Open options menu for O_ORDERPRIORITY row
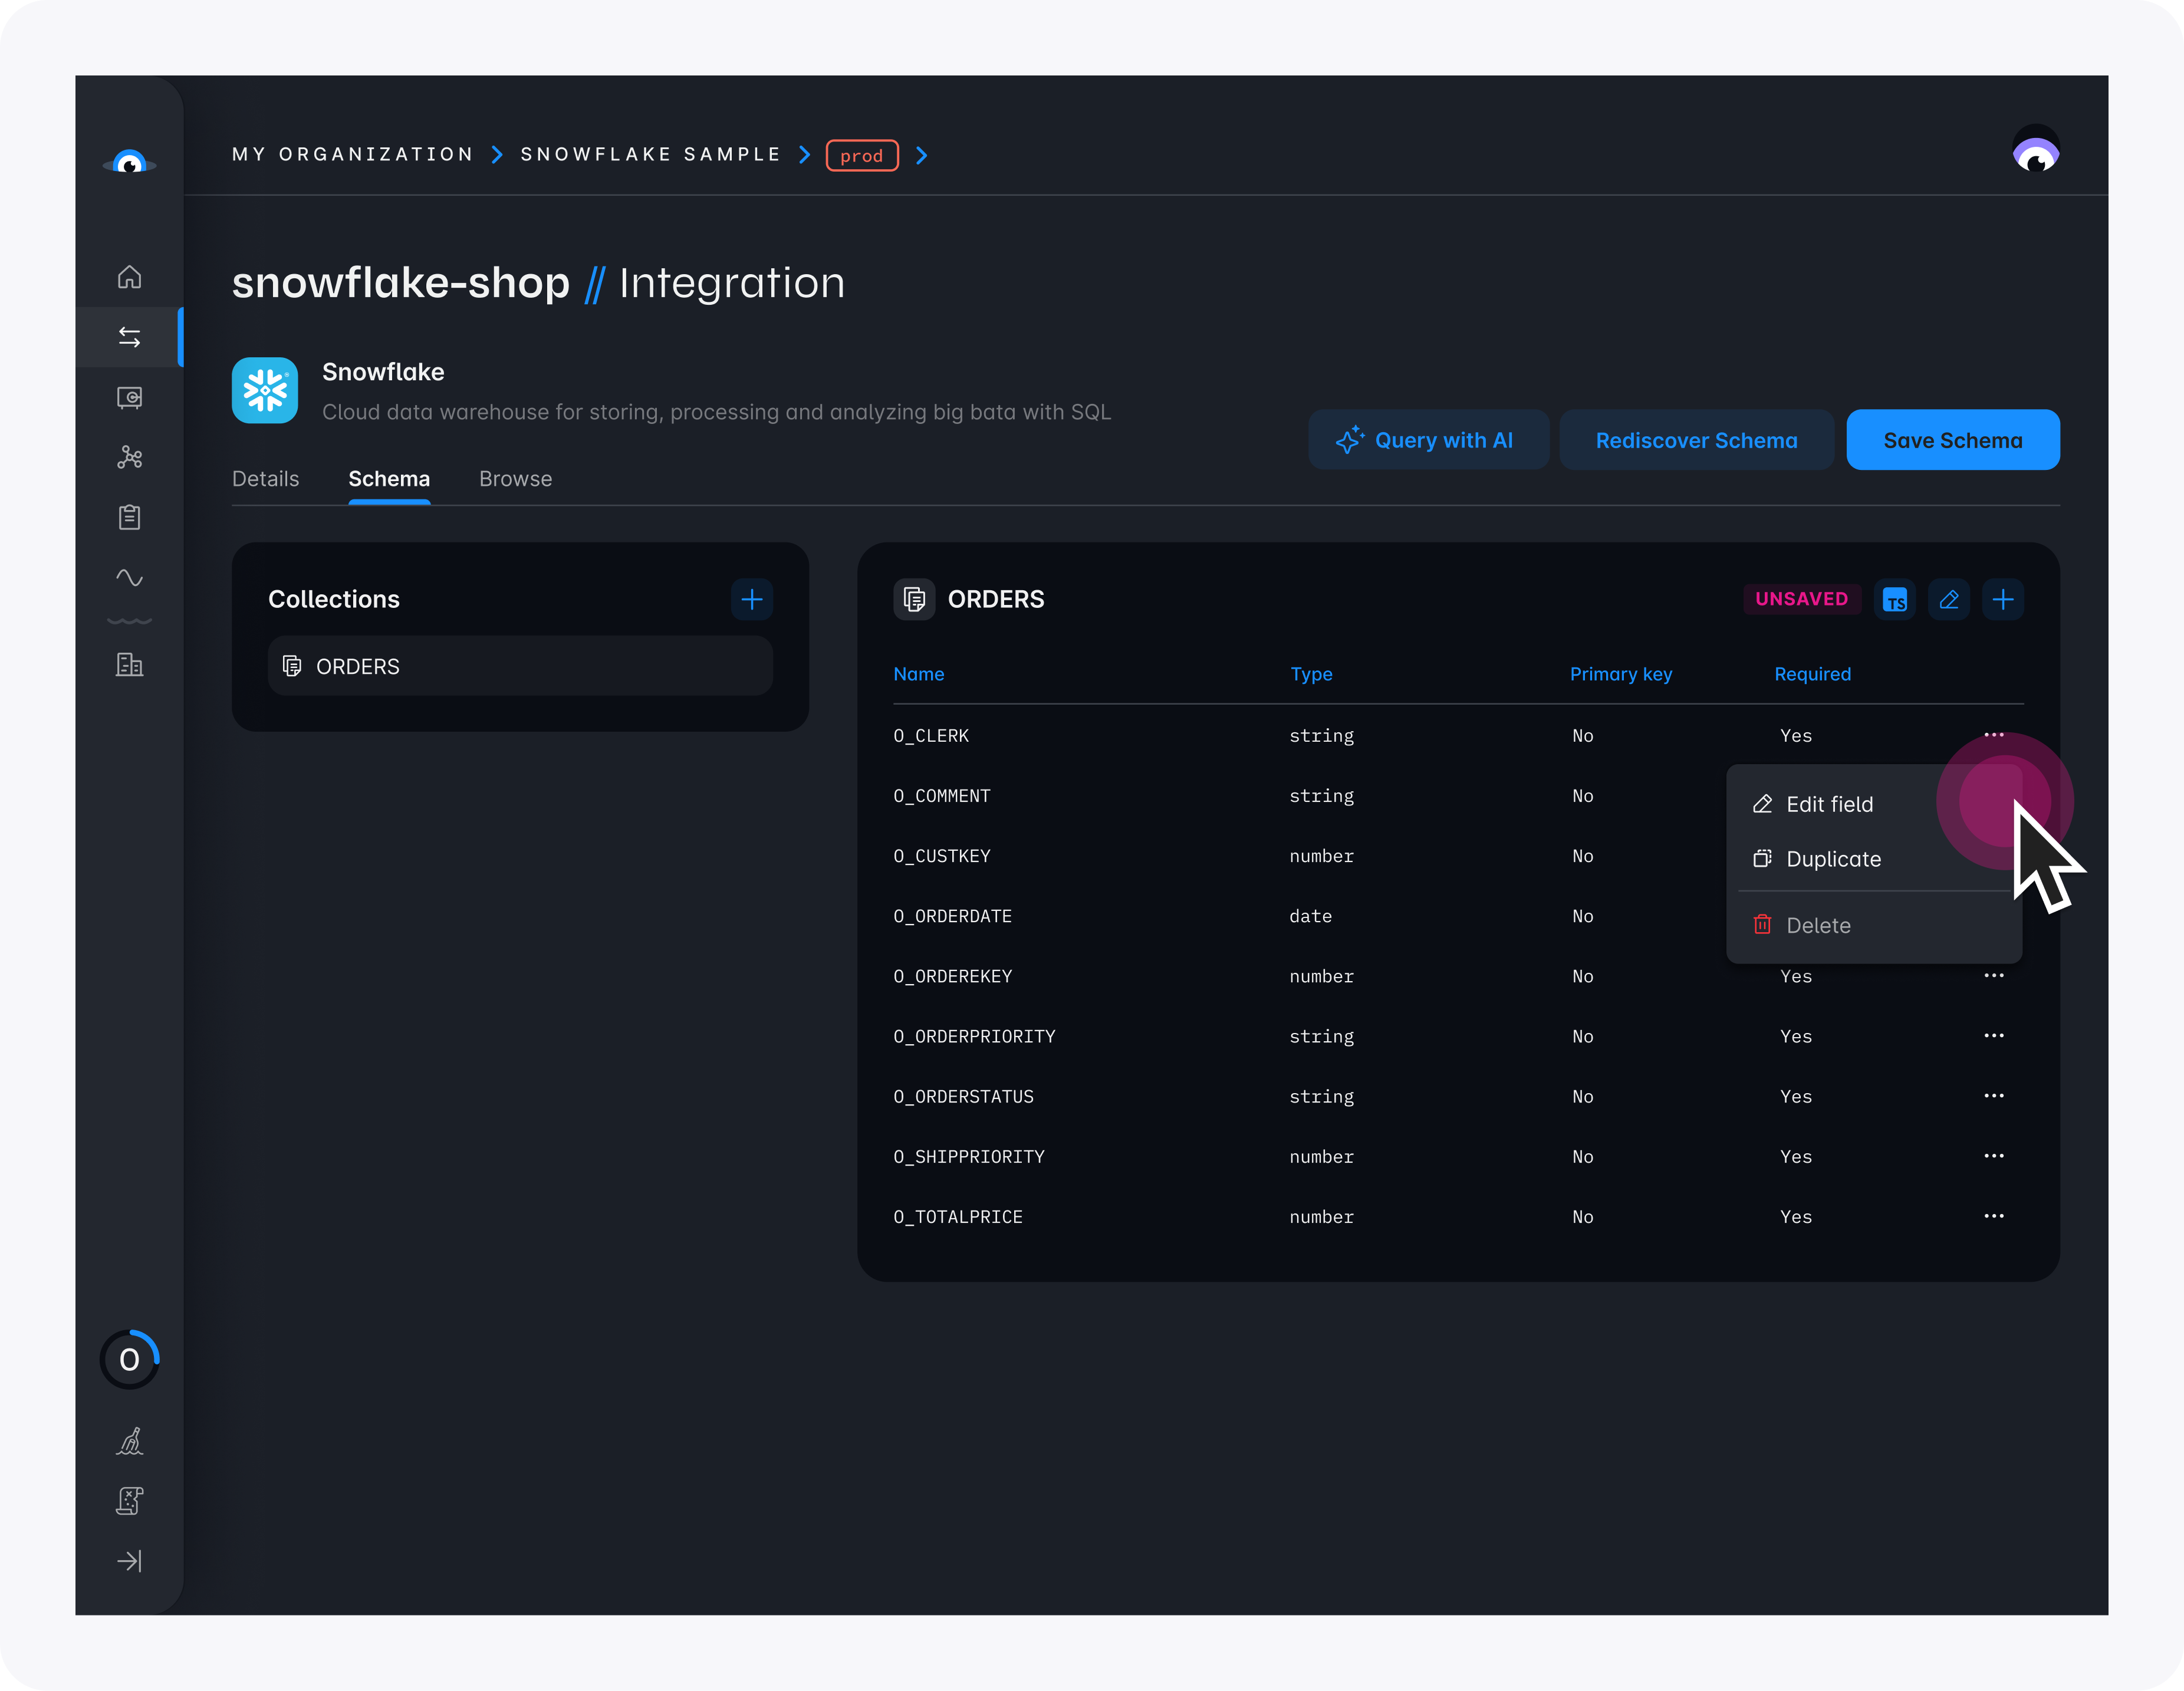The height and width of the screenshot is (1691, 2184). point(1994,1035)
